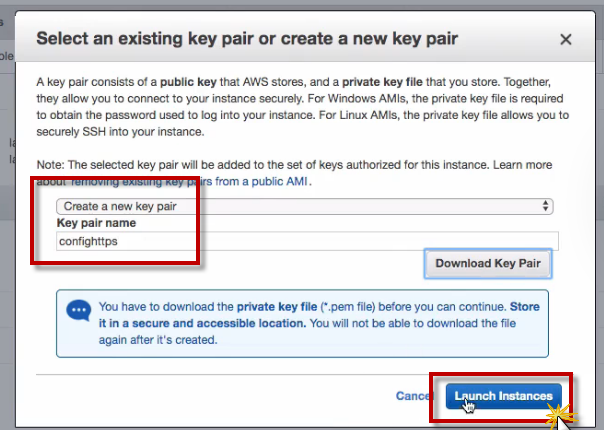
Task: Close the key pair dialog
Action: pos(565,40)
